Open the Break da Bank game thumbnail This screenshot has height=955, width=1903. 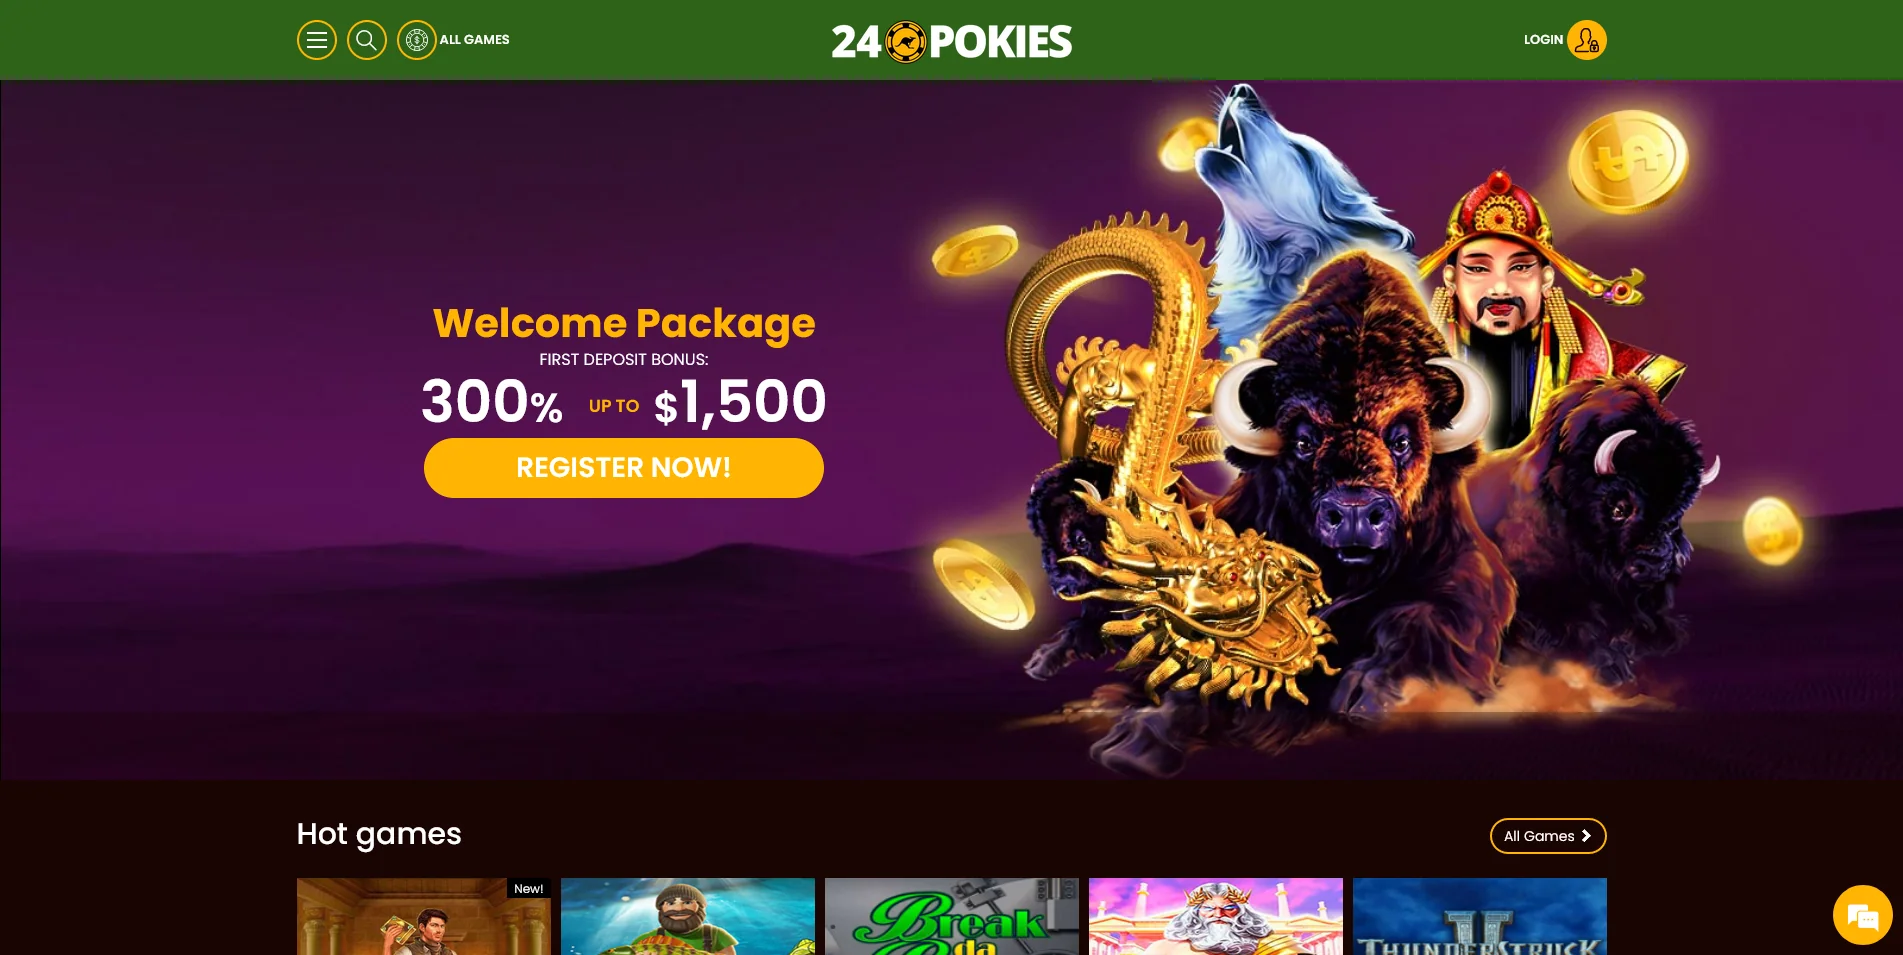pos(952,916)
